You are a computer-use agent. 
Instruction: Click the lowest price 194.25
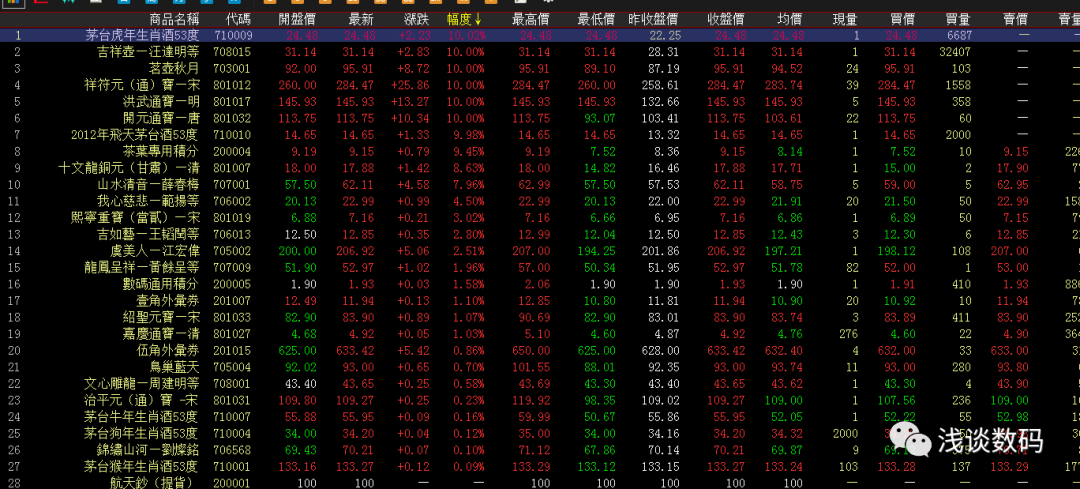596,251
